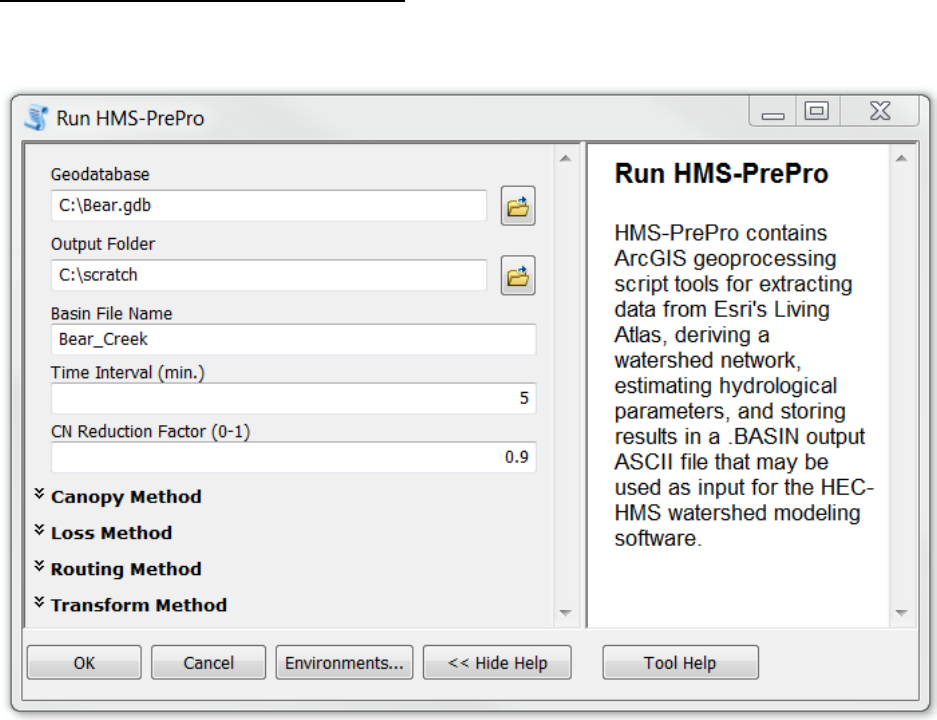The width and height of the screenshot is (937, 720).
Task: Click the parameters pane scroll down arrow
Action: 565,612
